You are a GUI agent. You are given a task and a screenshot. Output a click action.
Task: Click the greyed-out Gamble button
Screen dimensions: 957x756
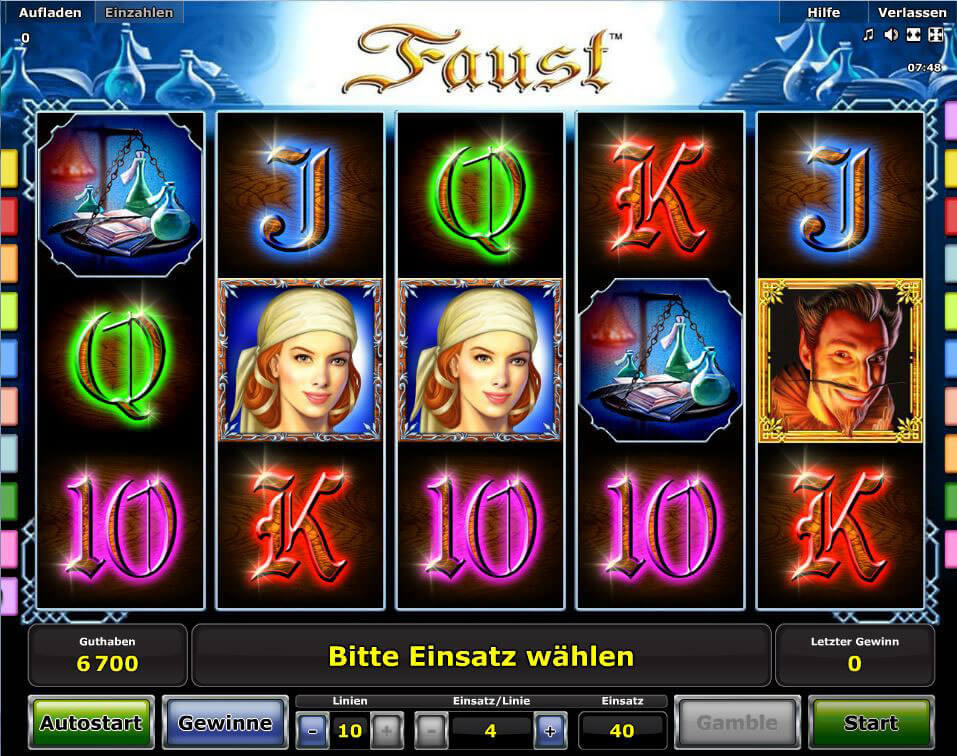click(x=737, y=723)
